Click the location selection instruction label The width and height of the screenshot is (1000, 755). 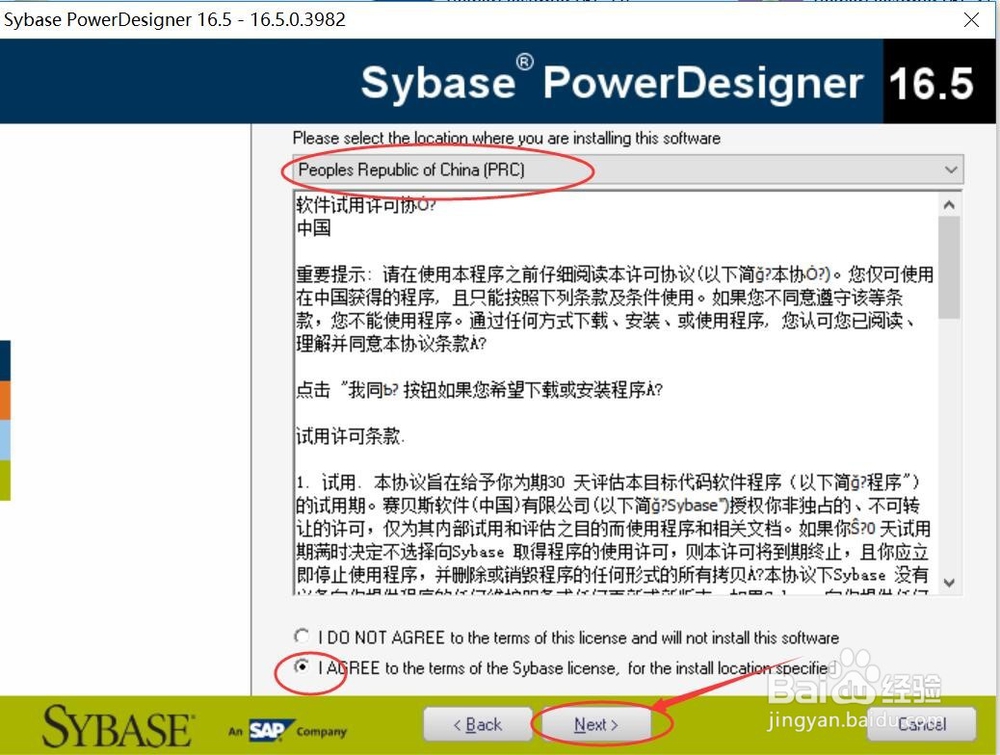[506, 138]
